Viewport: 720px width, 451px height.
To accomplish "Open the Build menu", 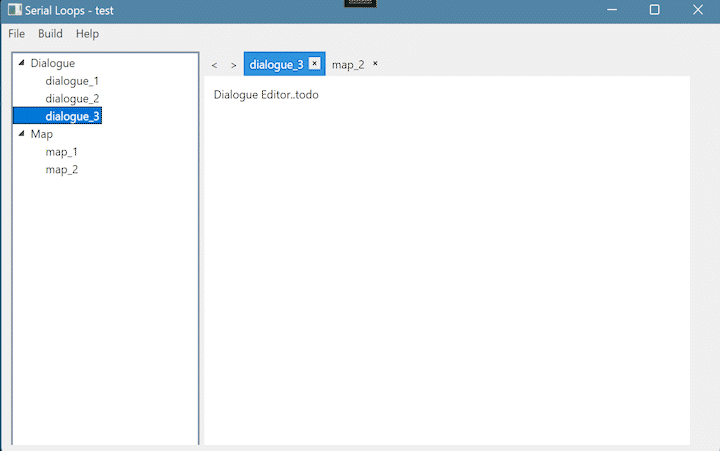I will pos(50,34).
